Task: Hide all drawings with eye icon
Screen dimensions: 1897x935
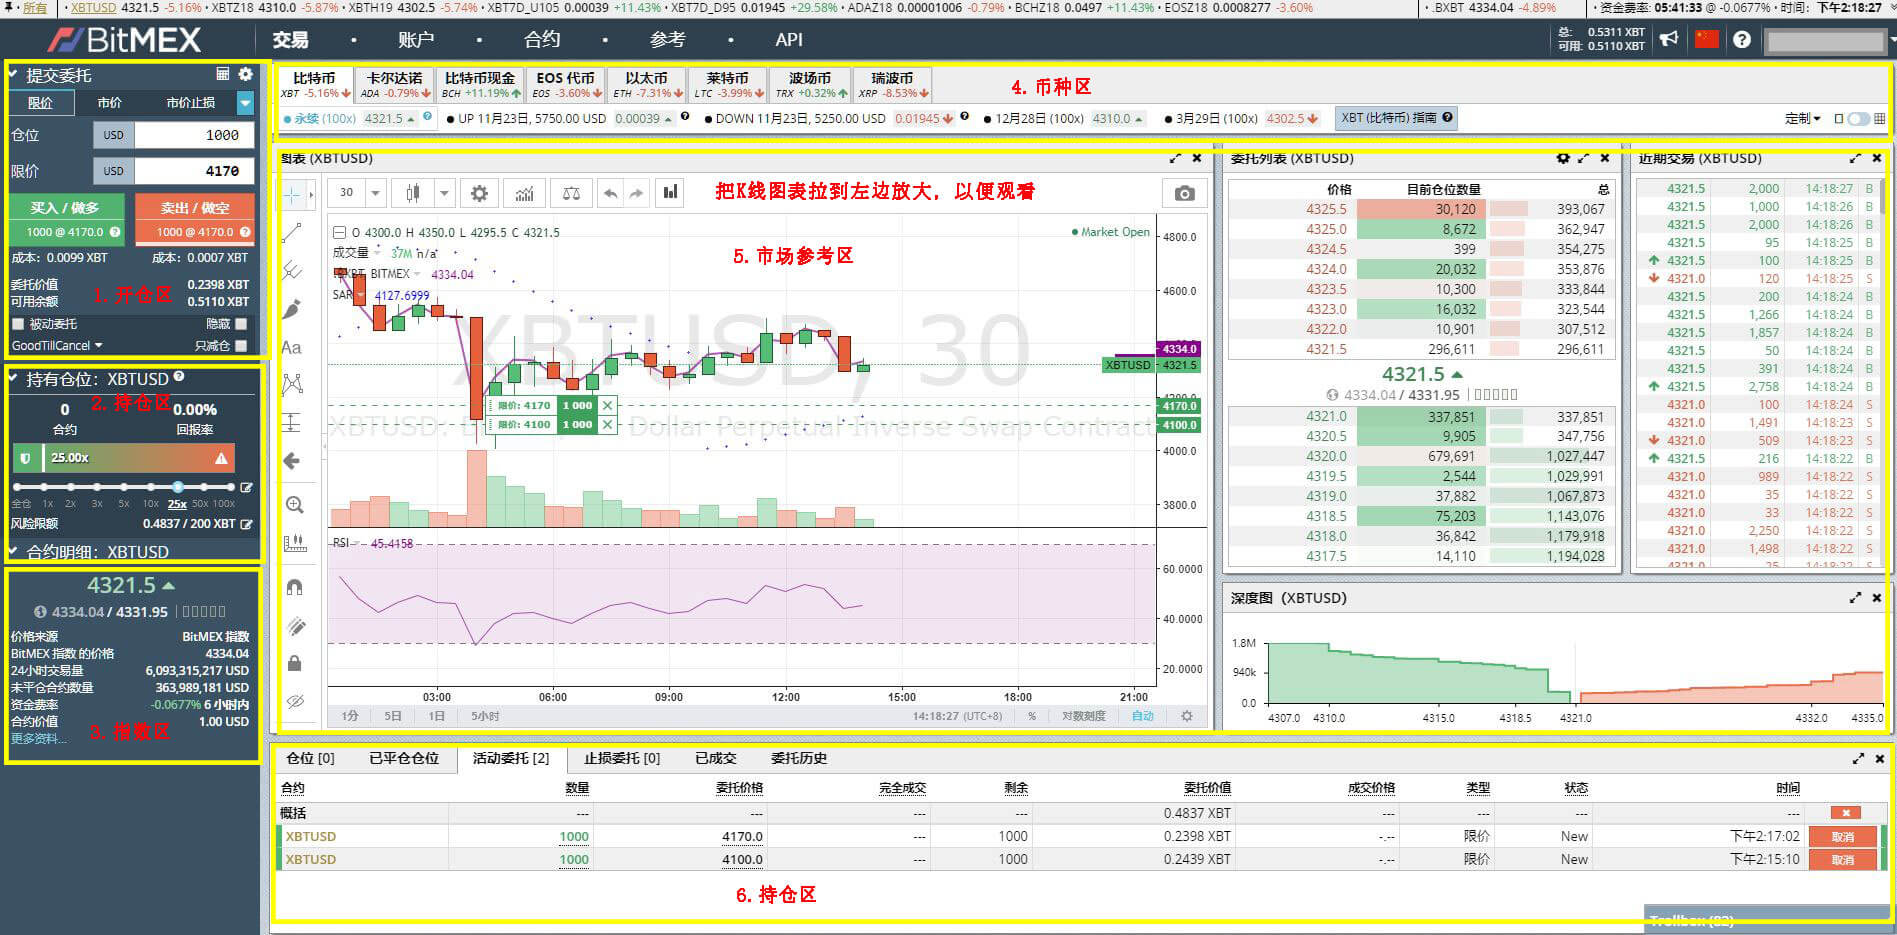Action: pos(294,701)
